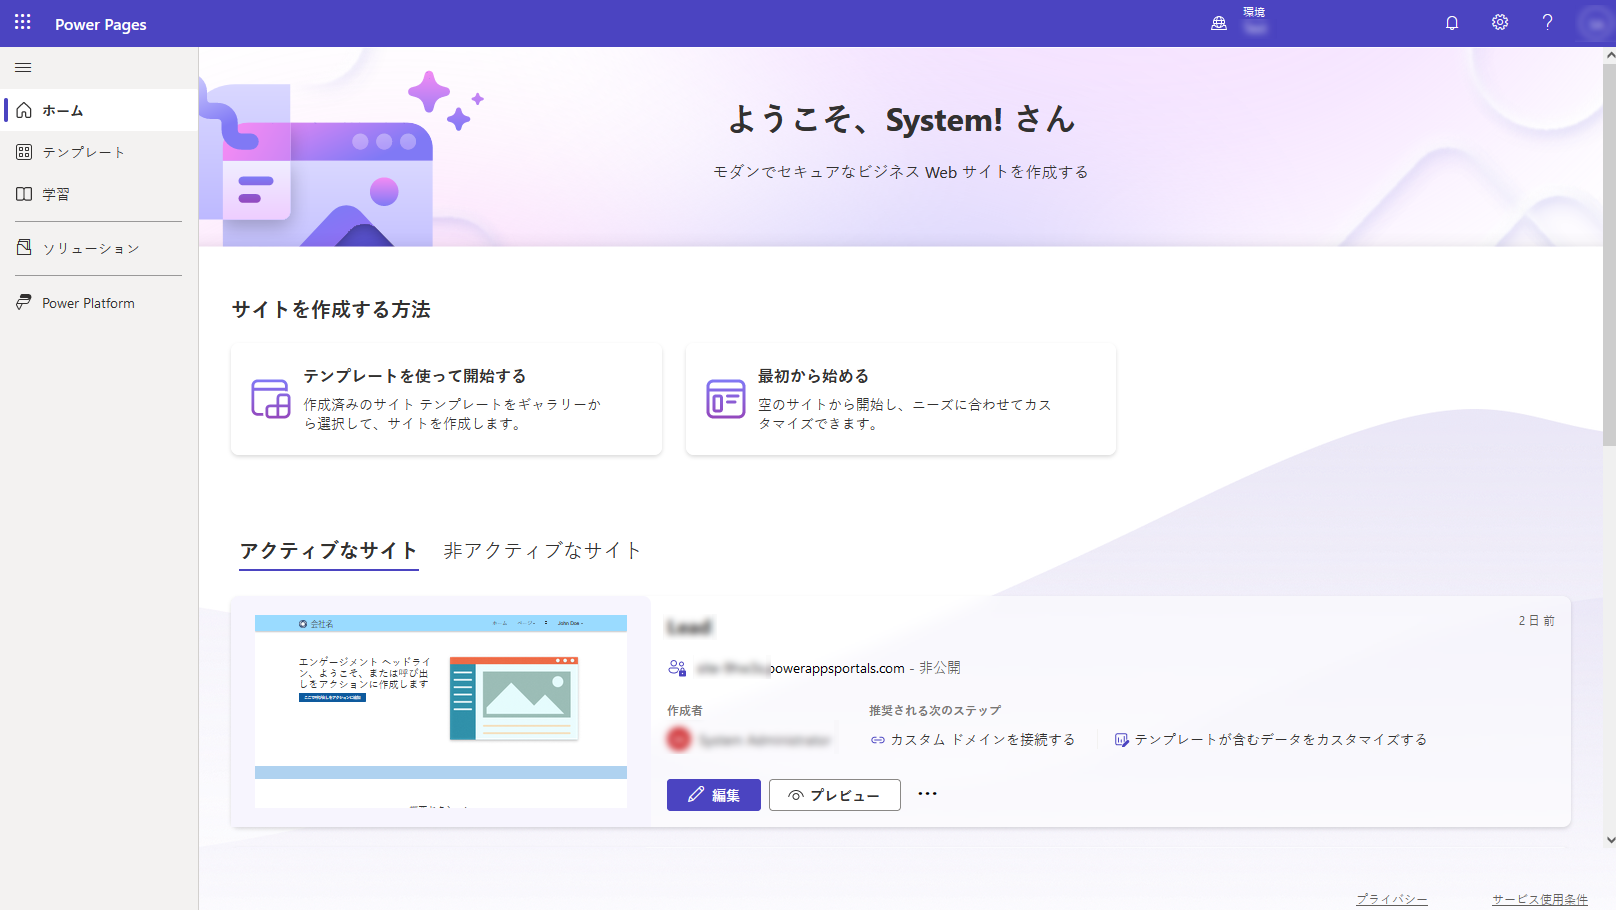This screenshot has height=910, width=1616.
Task: Open サービス使用条件 footer link
Action: pyautogui.click(x=1540, y=899)
